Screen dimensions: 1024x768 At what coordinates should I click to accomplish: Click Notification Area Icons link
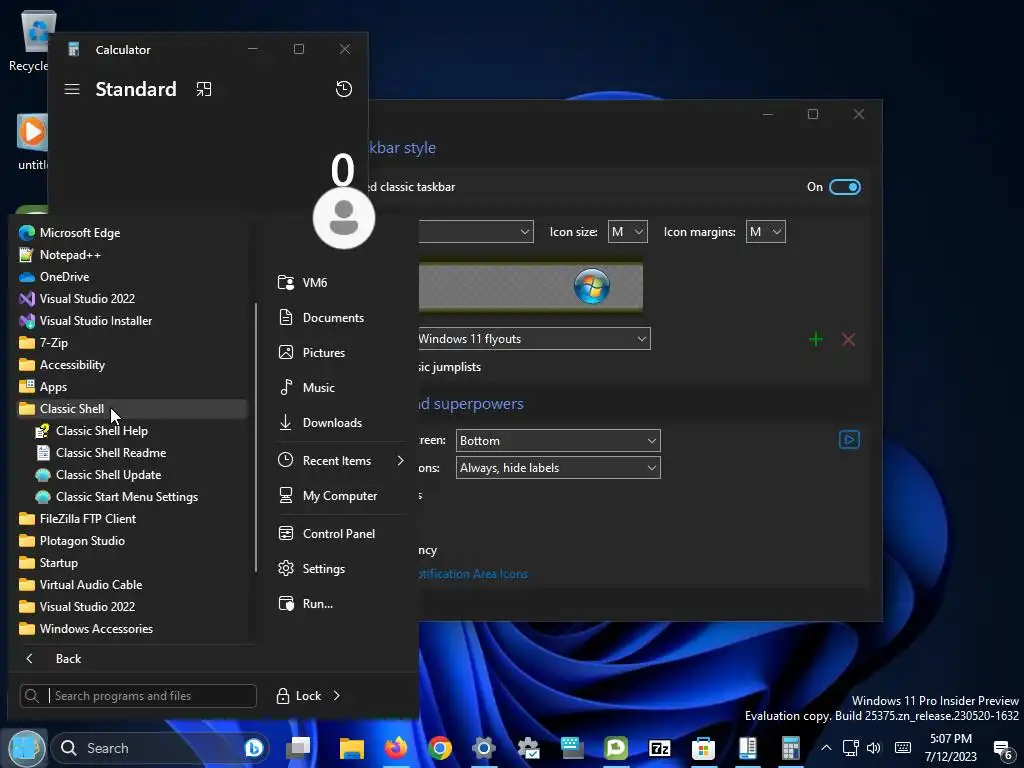pos(472,575)
